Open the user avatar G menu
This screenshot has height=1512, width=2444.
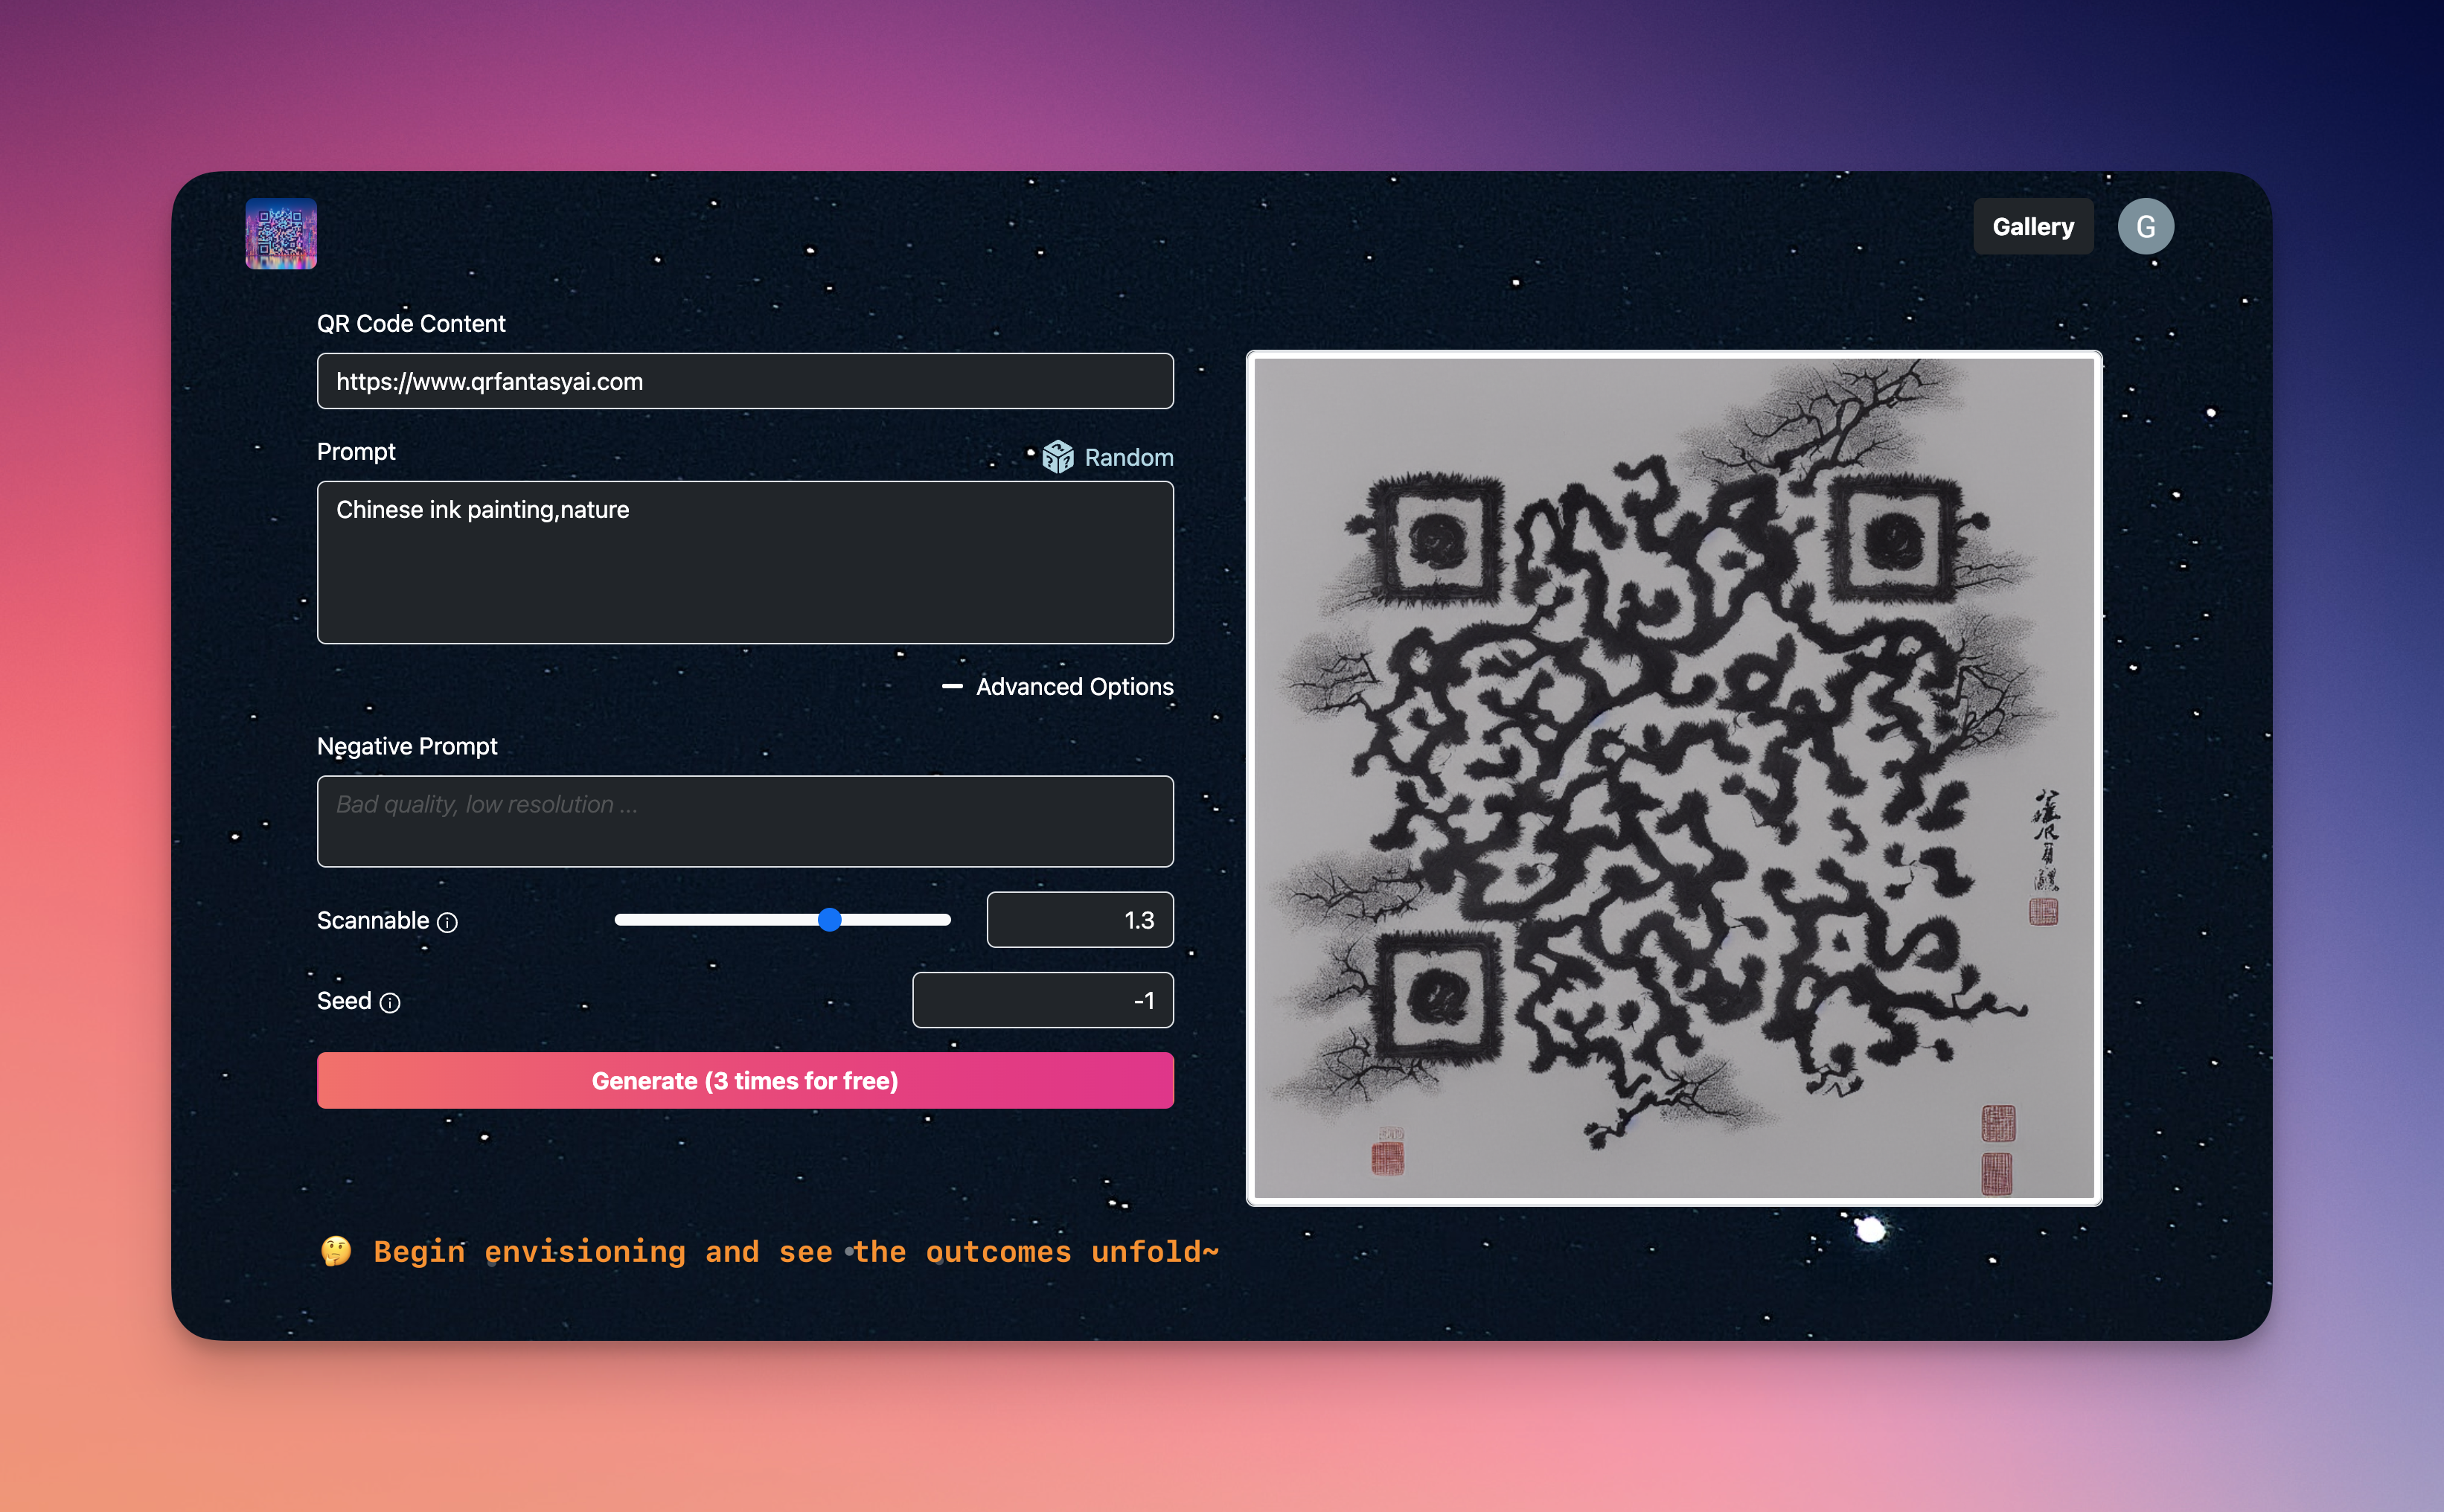click(x=2146, y=226)
